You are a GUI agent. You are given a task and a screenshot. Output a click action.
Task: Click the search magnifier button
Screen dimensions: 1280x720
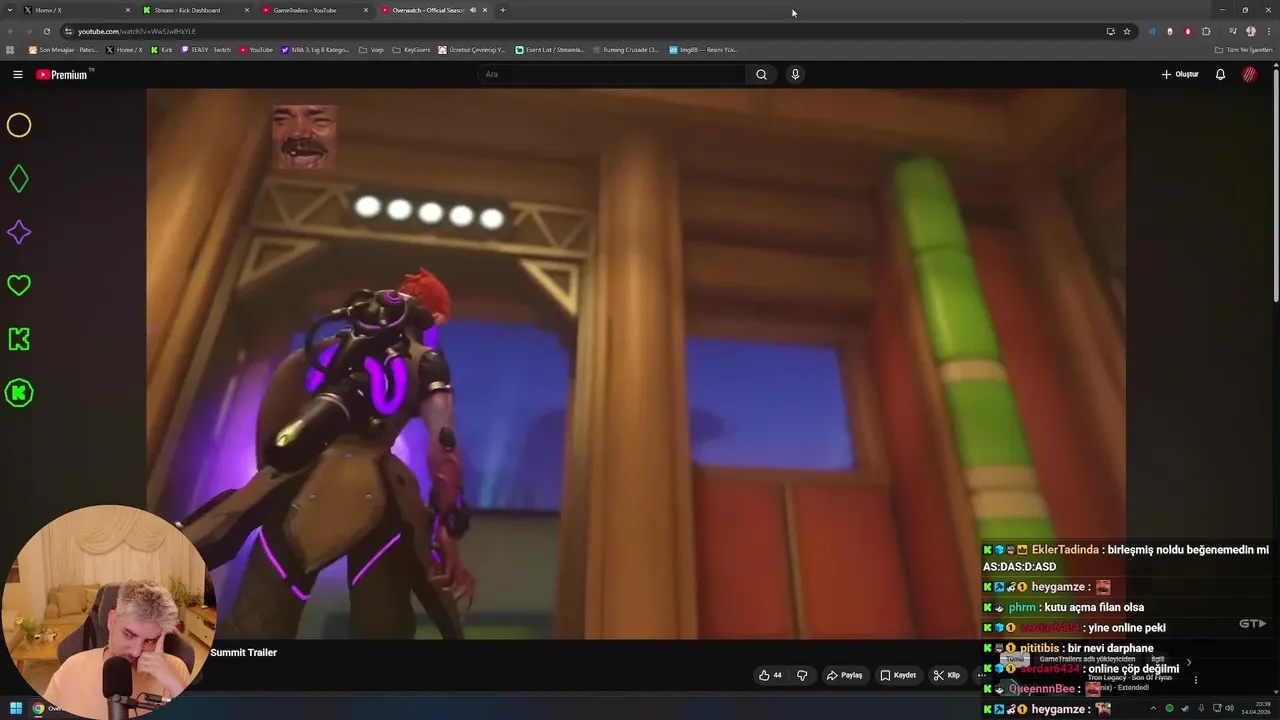click(761, 74)
